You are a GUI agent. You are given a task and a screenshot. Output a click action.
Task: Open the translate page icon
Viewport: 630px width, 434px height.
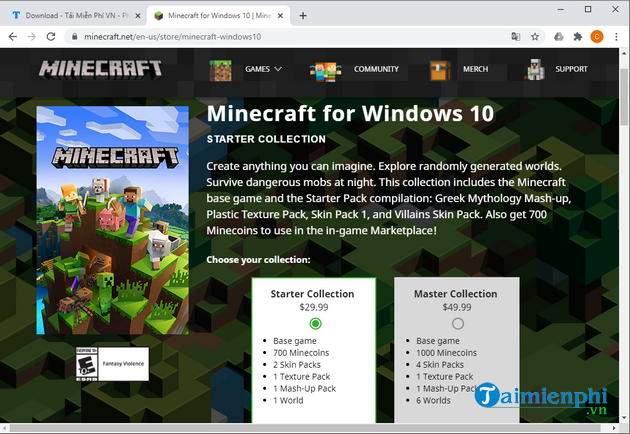(515, 37)
